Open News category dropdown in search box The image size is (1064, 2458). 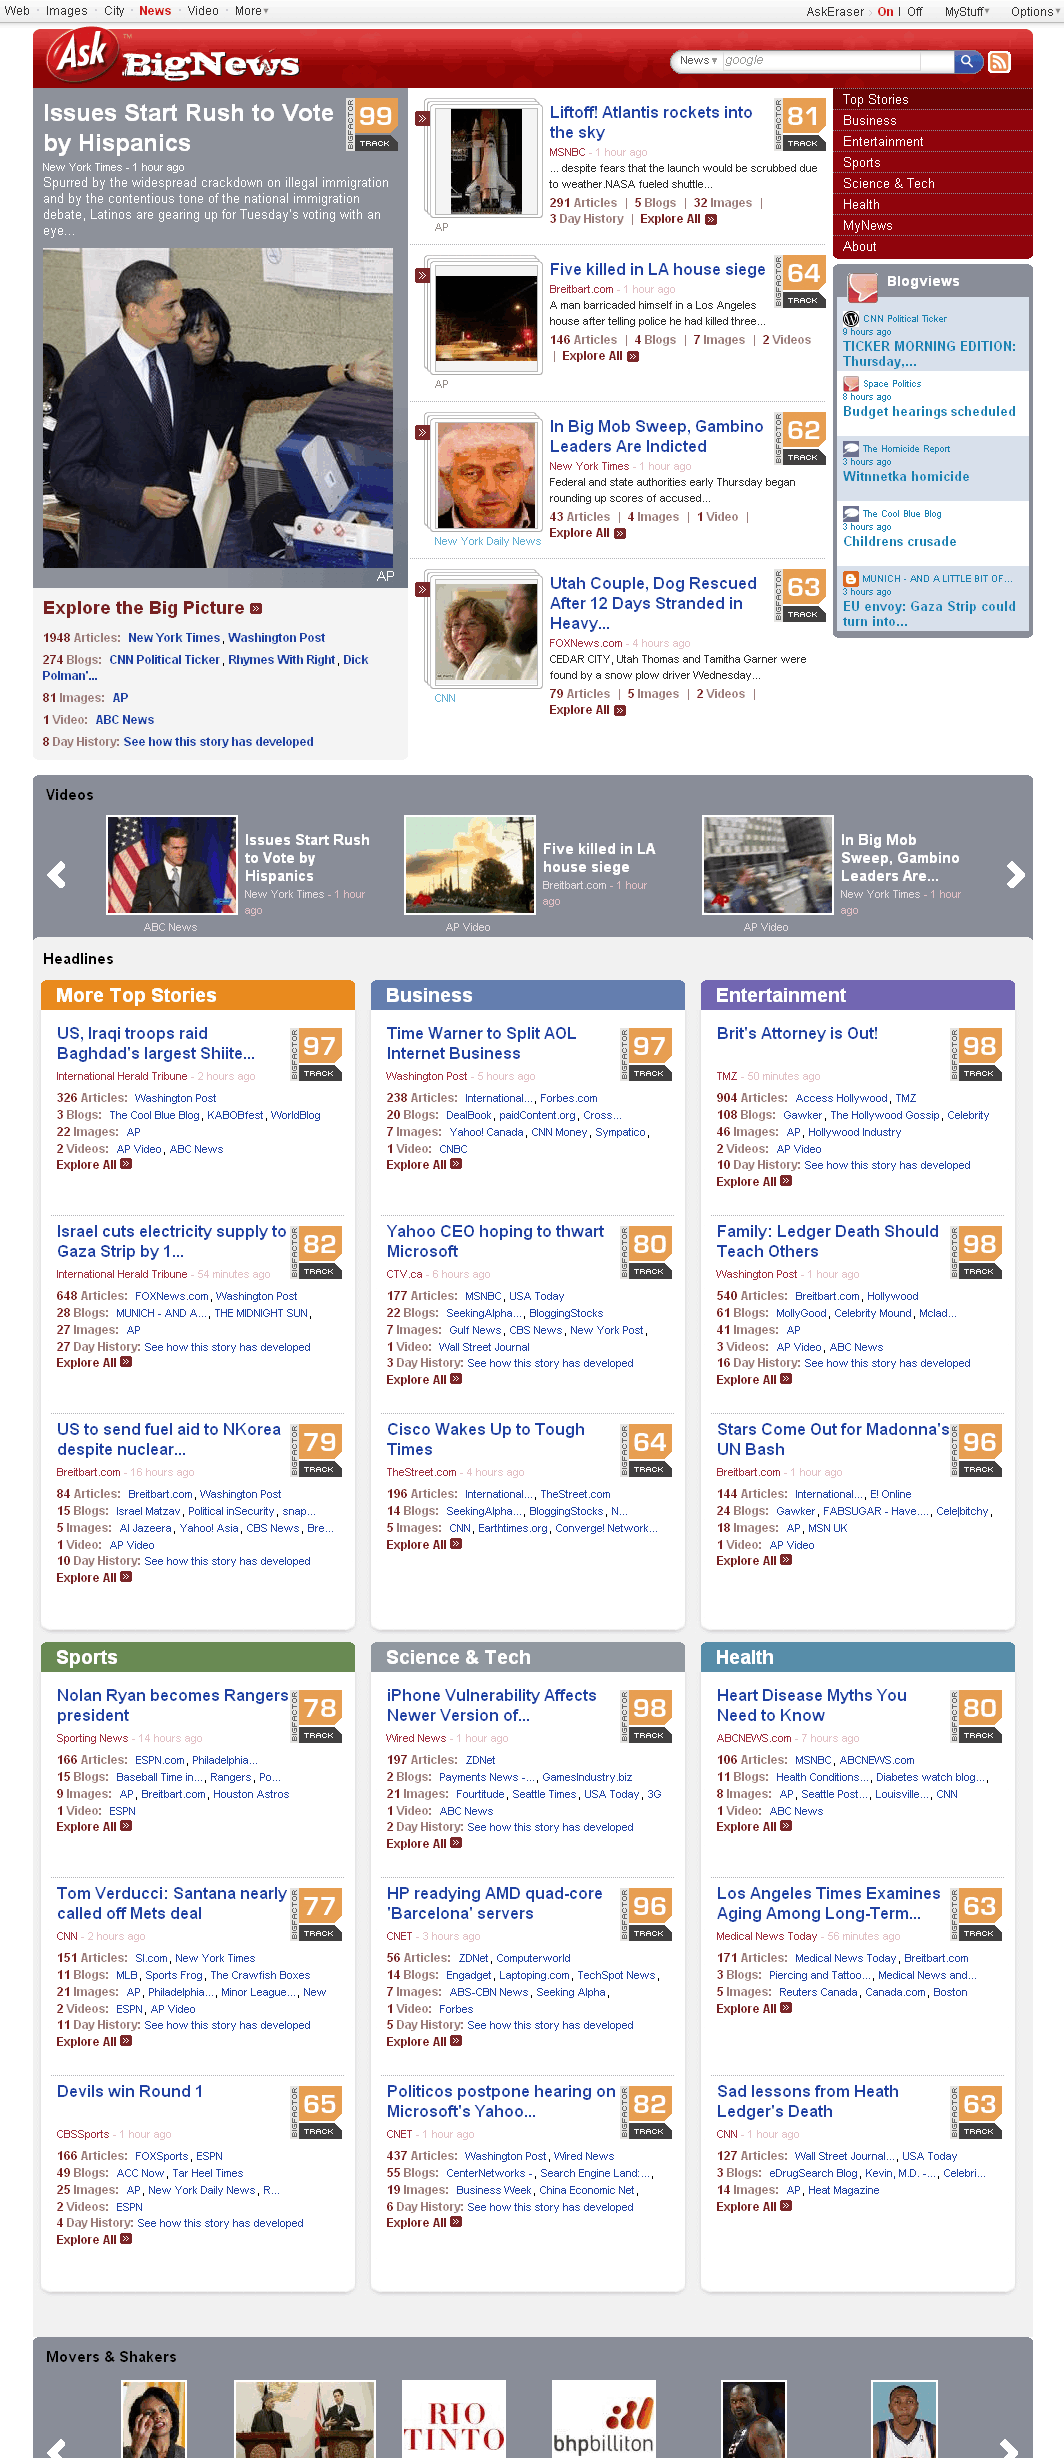tap(698, 61)
